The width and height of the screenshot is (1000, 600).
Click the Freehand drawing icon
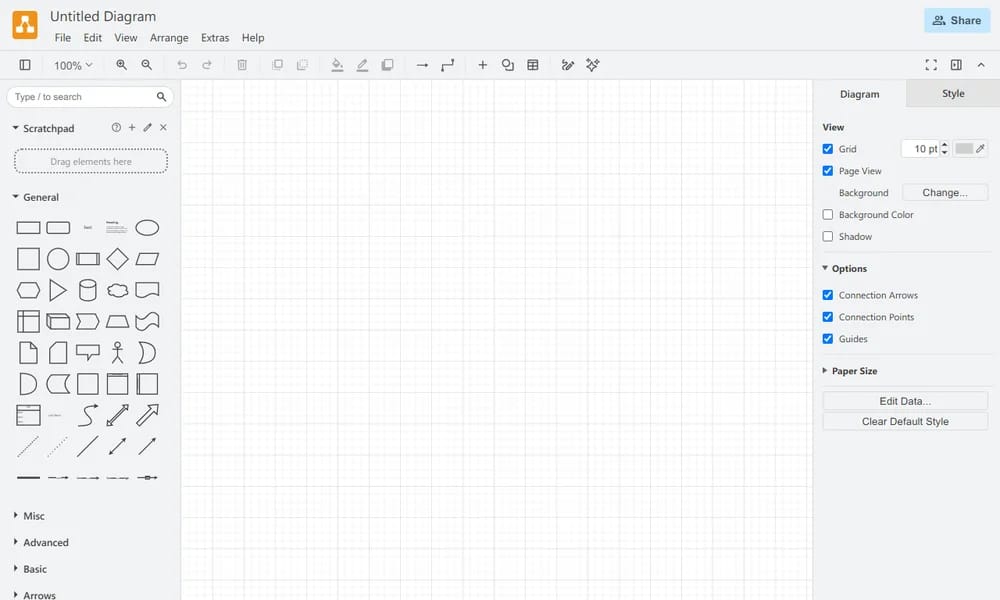coord(568,65)
